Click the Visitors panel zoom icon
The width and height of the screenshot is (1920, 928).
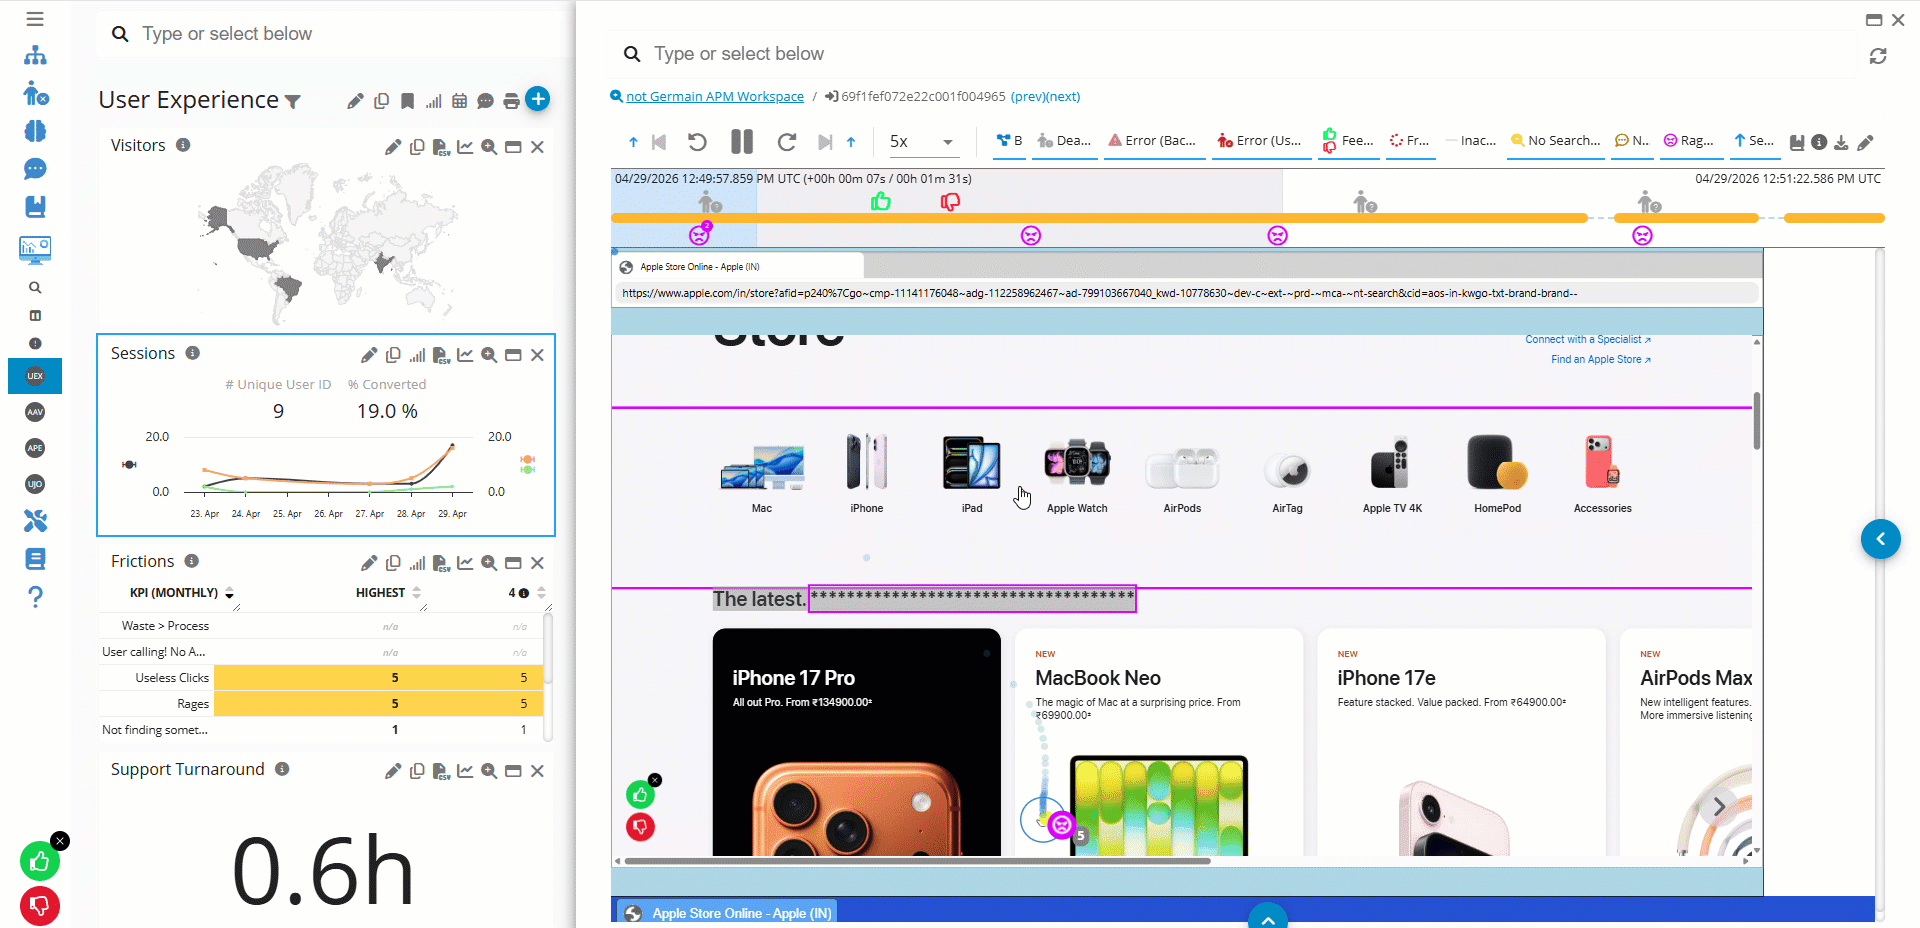pos(489,147)
